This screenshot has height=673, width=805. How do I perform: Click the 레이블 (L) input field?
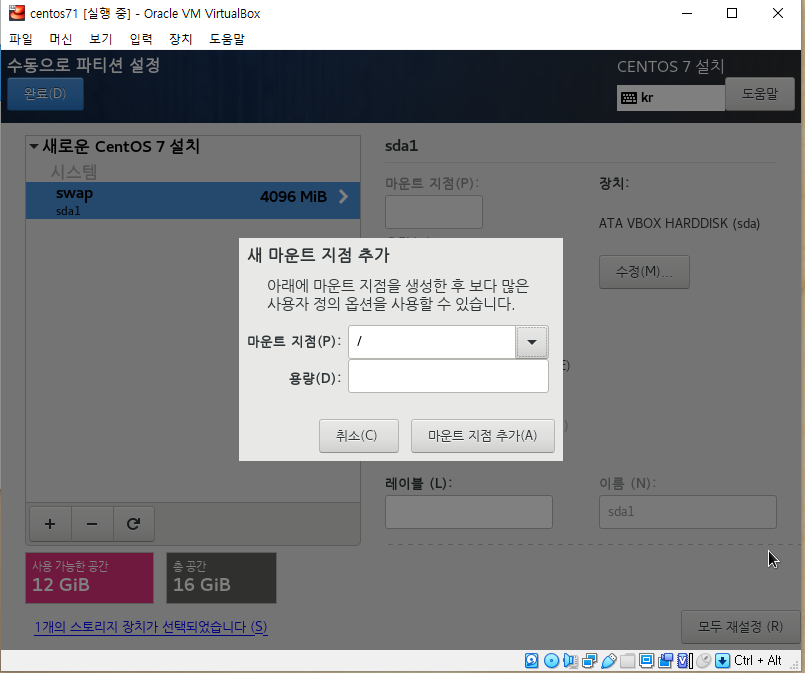coord(469,512)
